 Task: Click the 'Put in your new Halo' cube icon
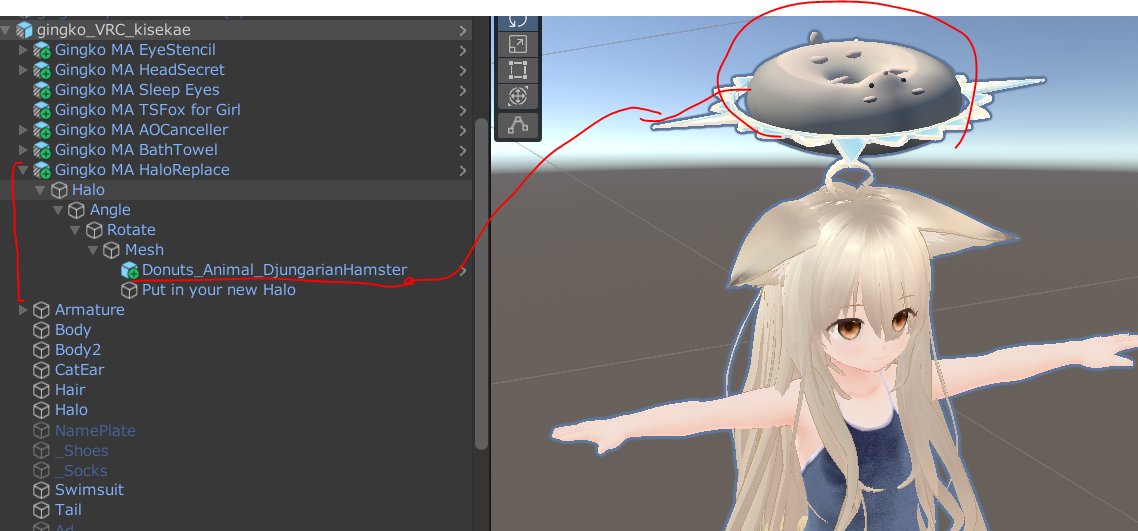129,290
